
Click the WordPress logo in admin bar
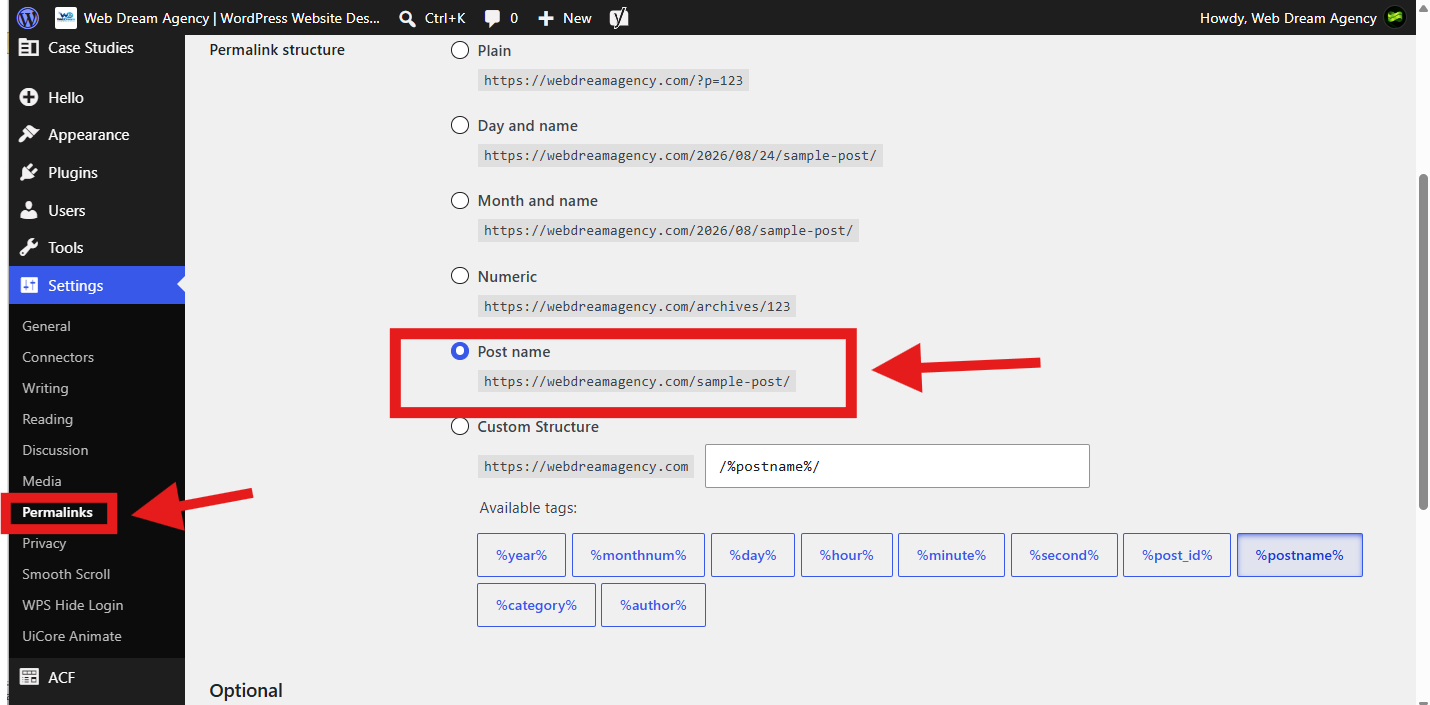28,18
